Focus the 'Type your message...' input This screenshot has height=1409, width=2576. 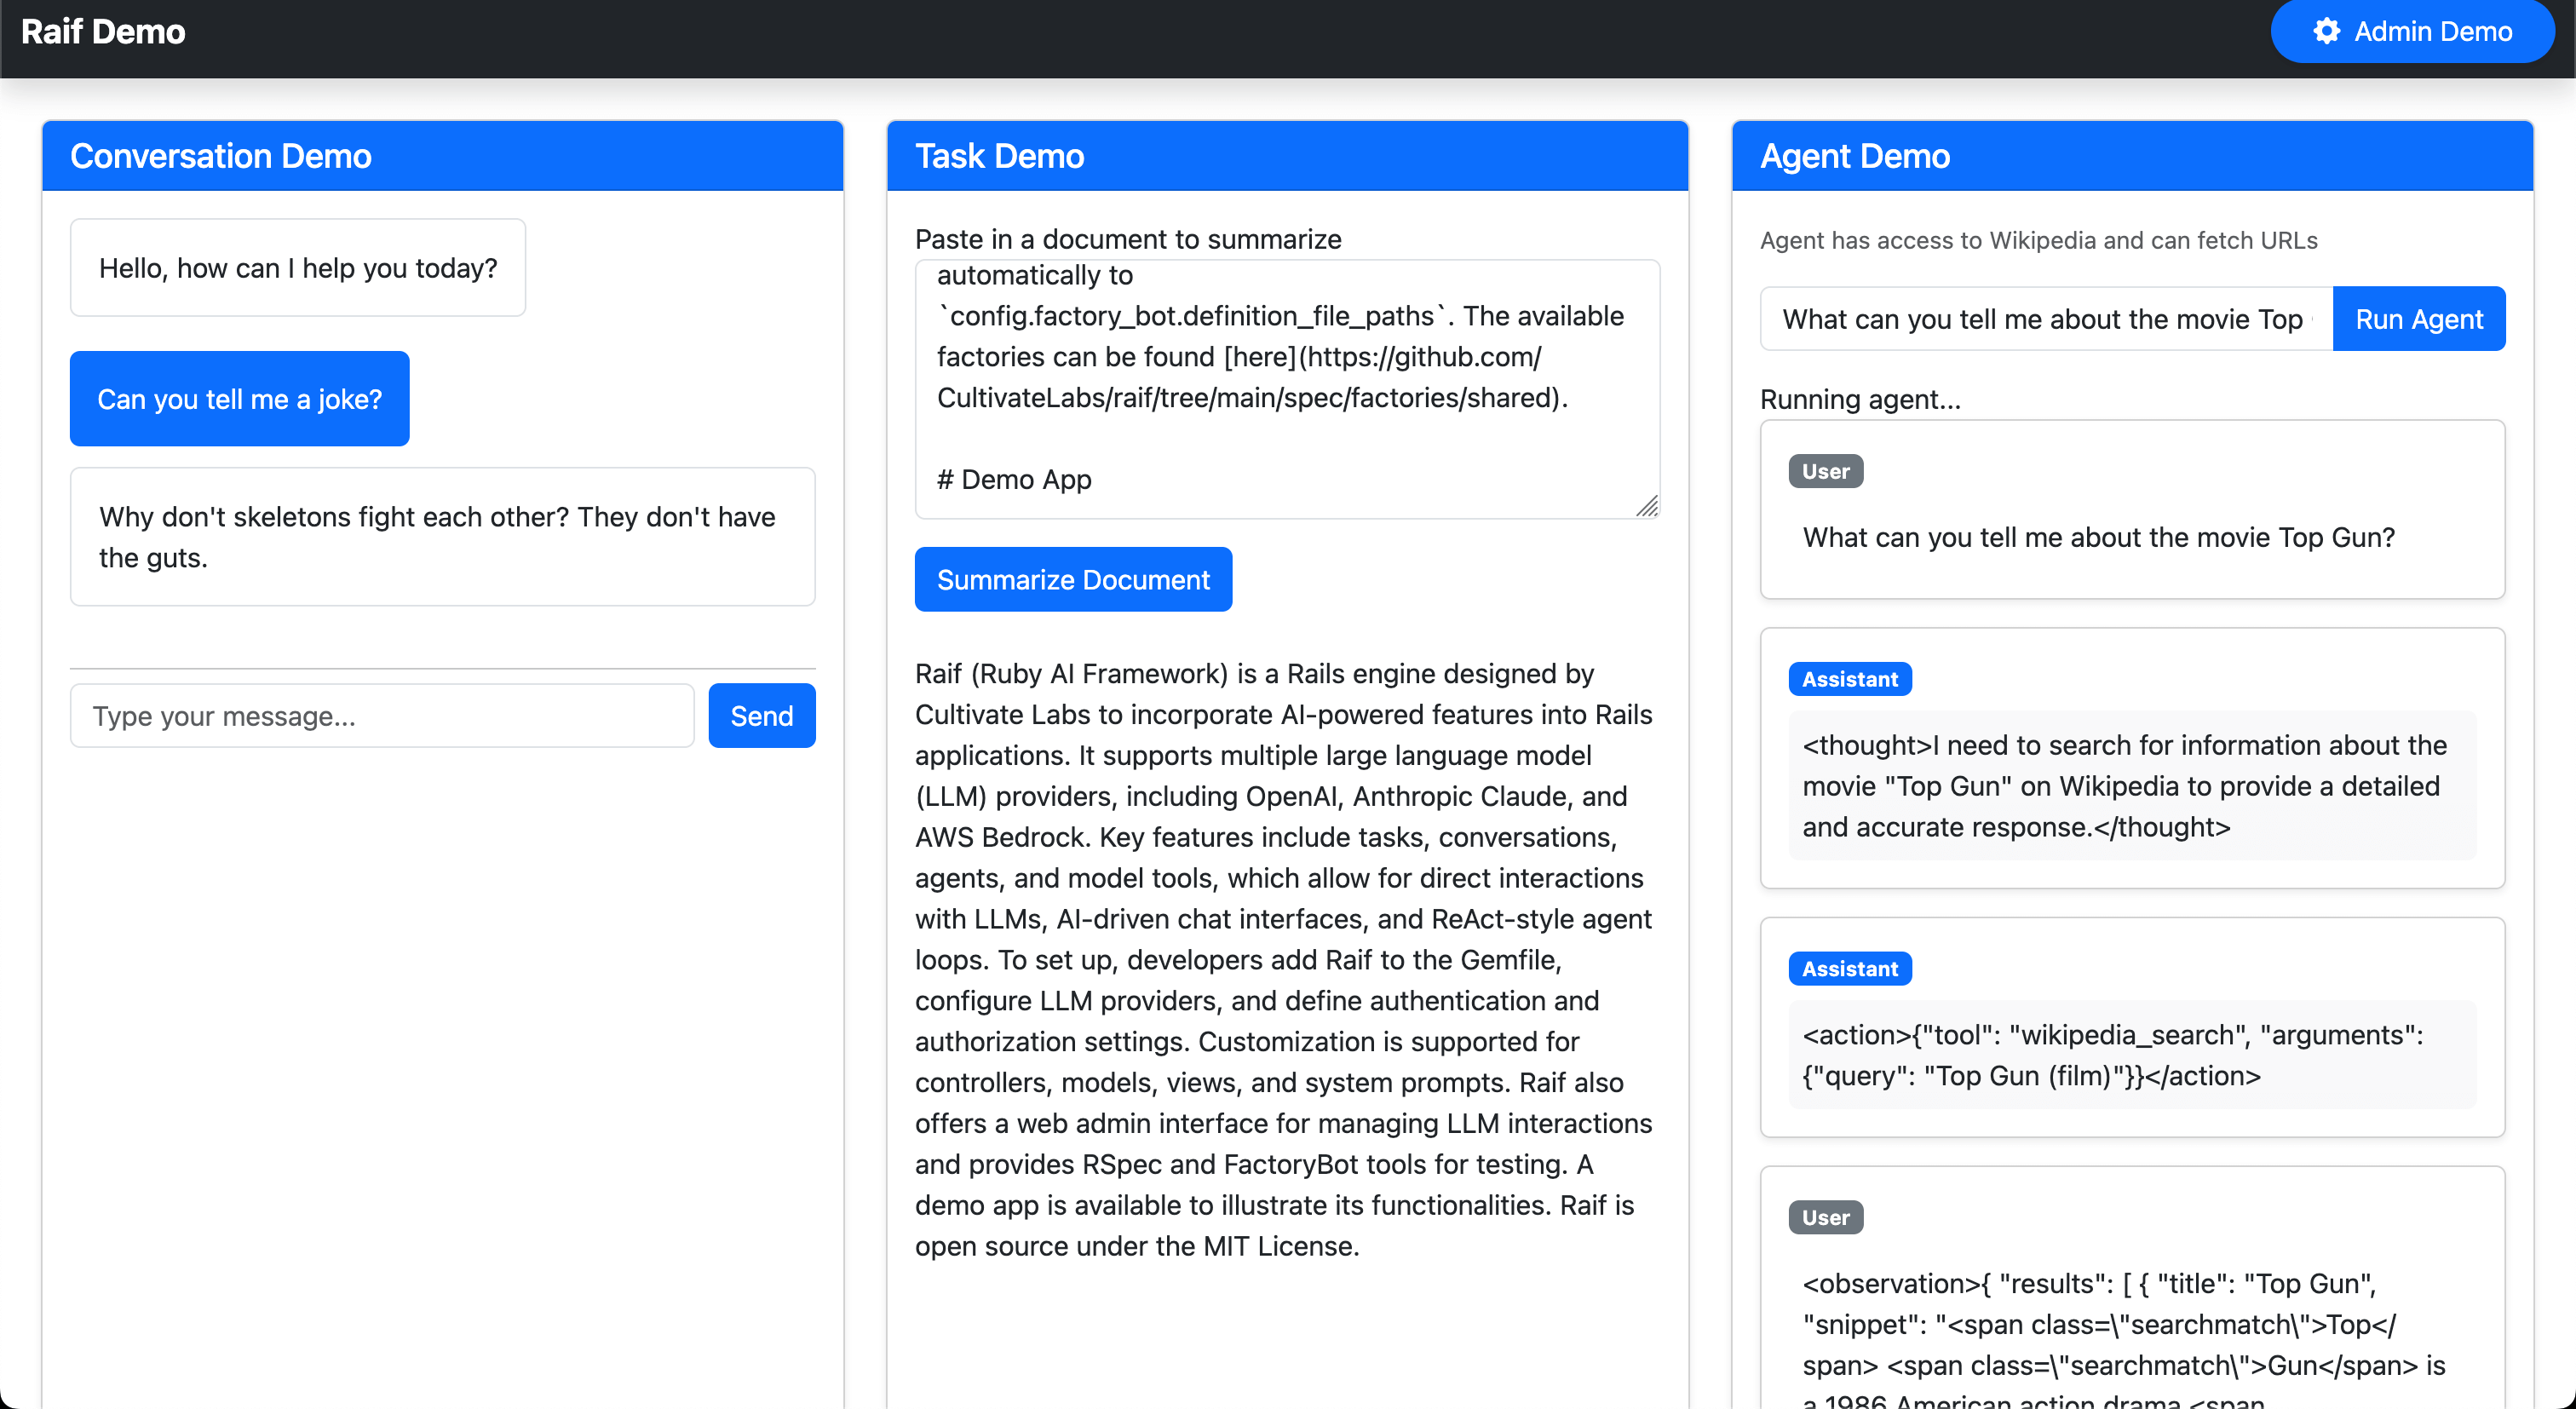tap(382, 716)
